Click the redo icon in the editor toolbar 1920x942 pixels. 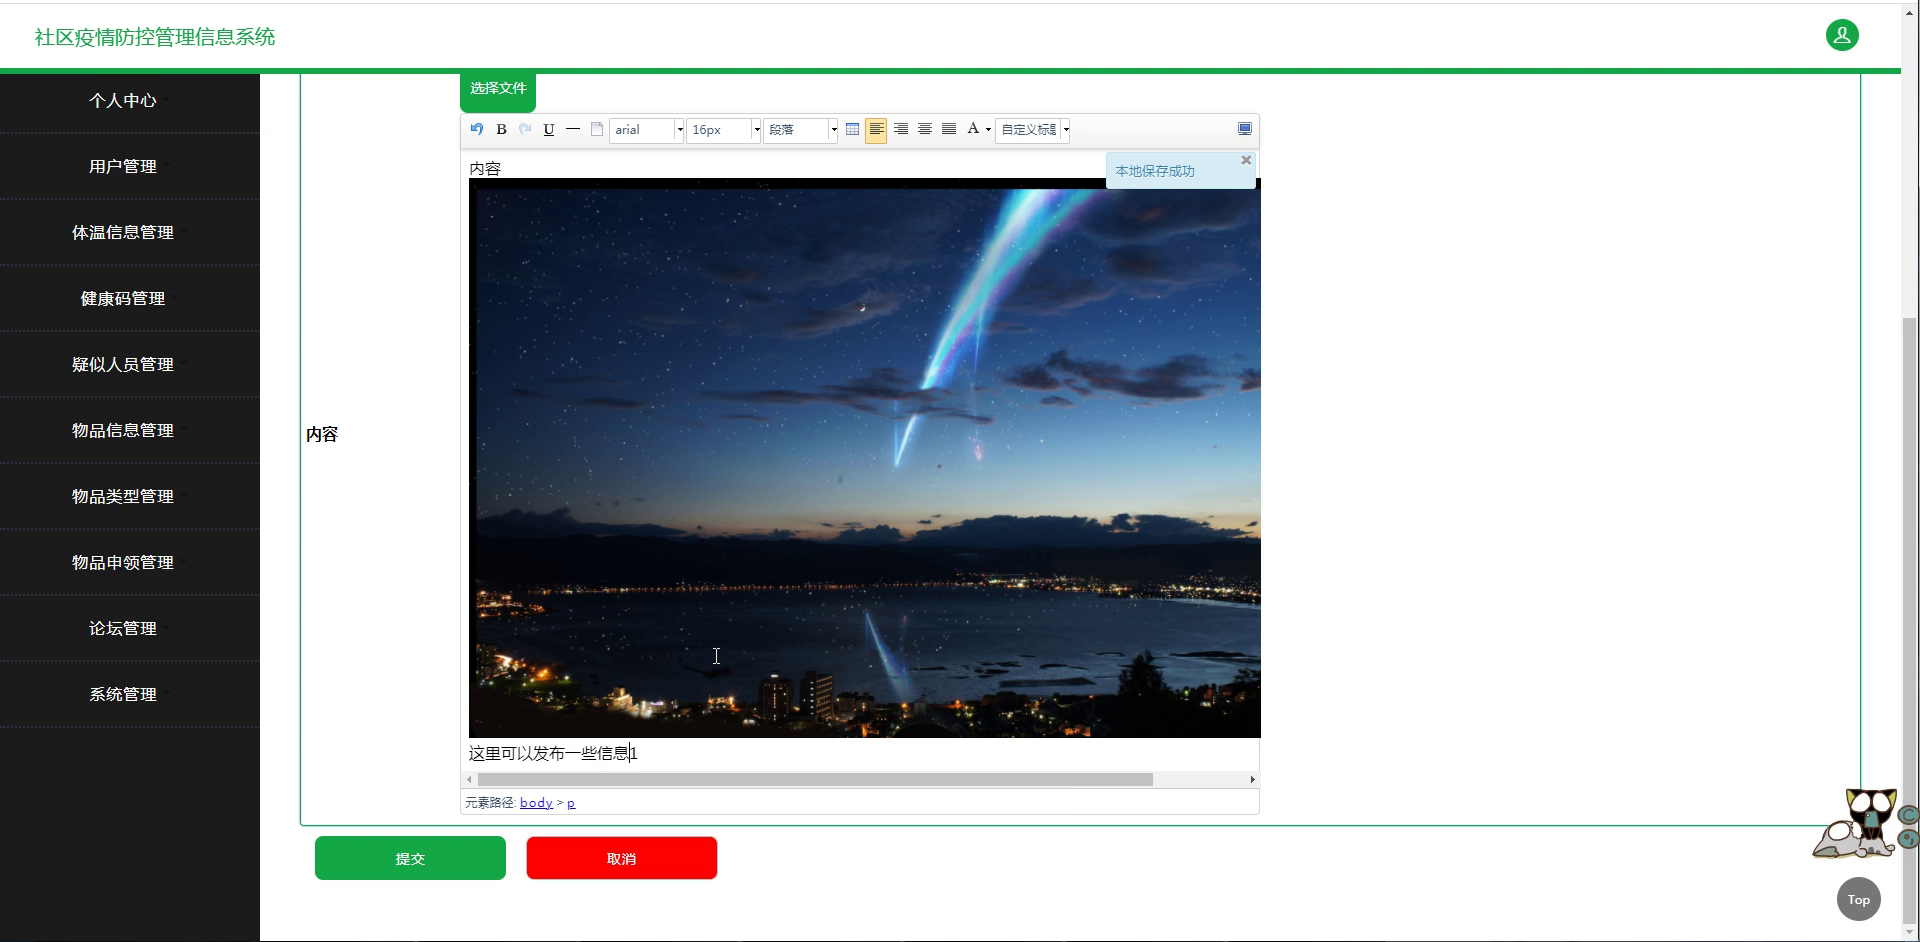(x=525, y=129)
